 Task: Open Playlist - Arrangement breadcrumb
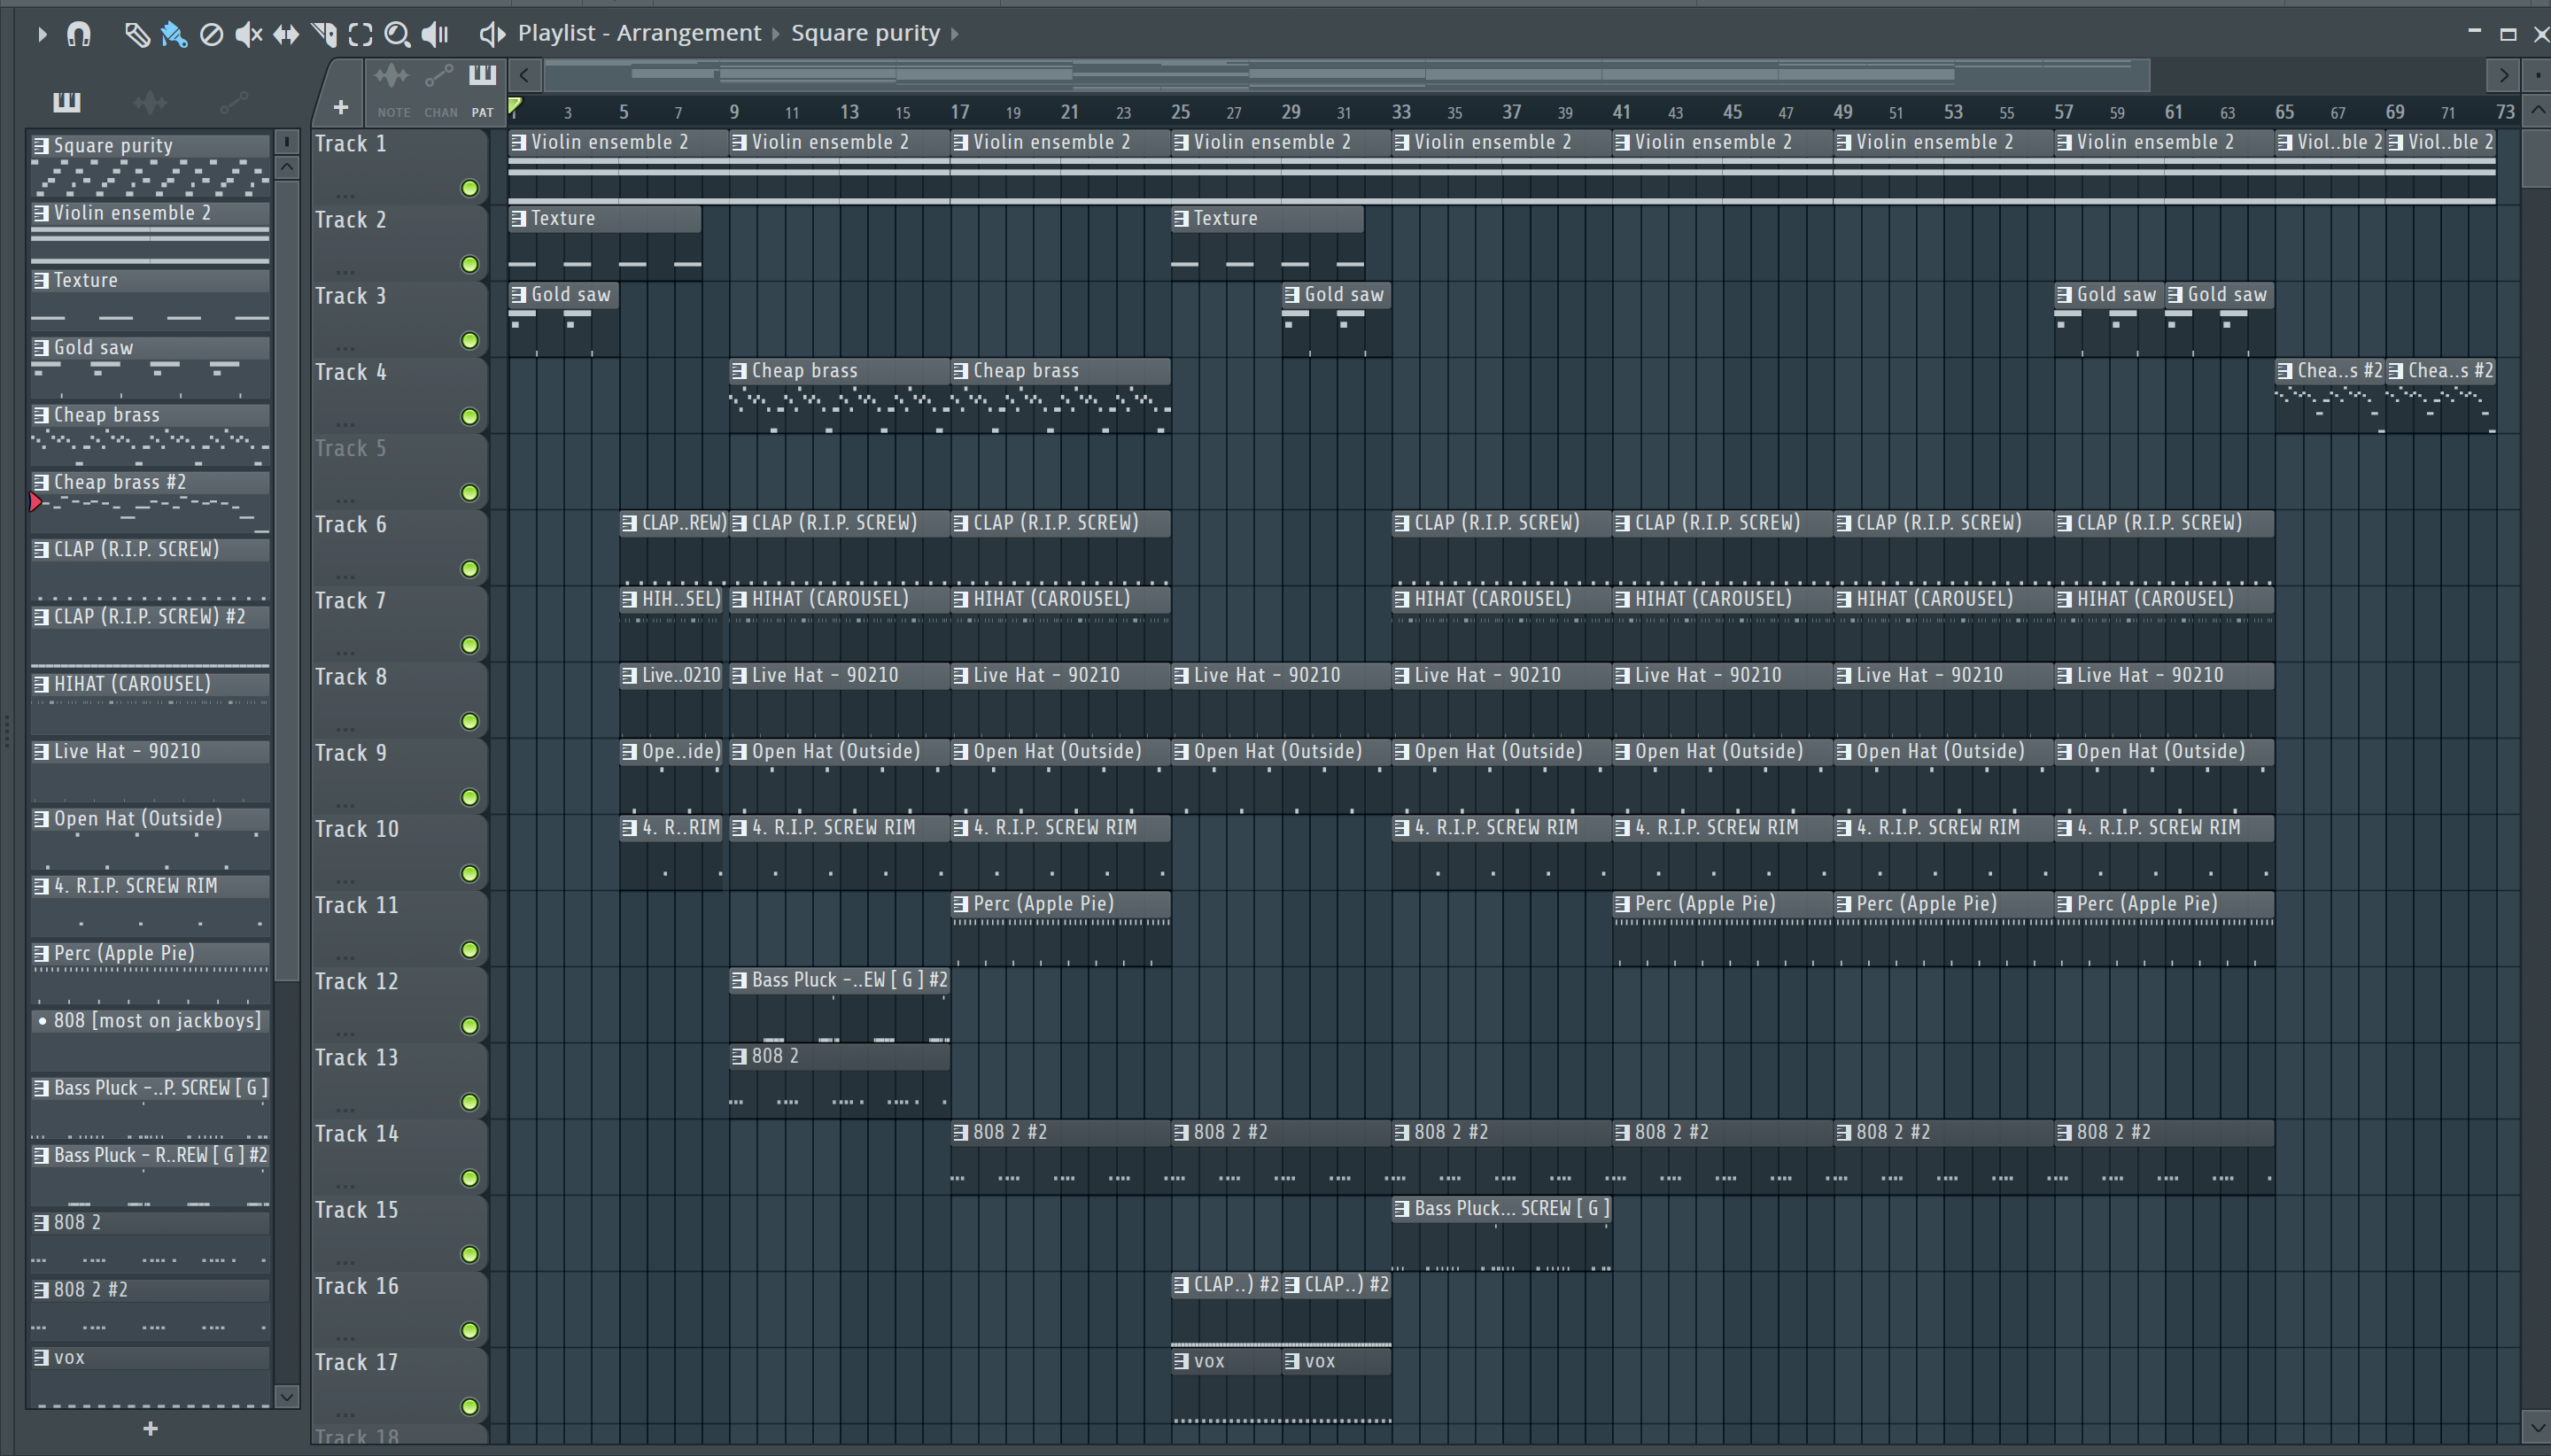point(639,33)
